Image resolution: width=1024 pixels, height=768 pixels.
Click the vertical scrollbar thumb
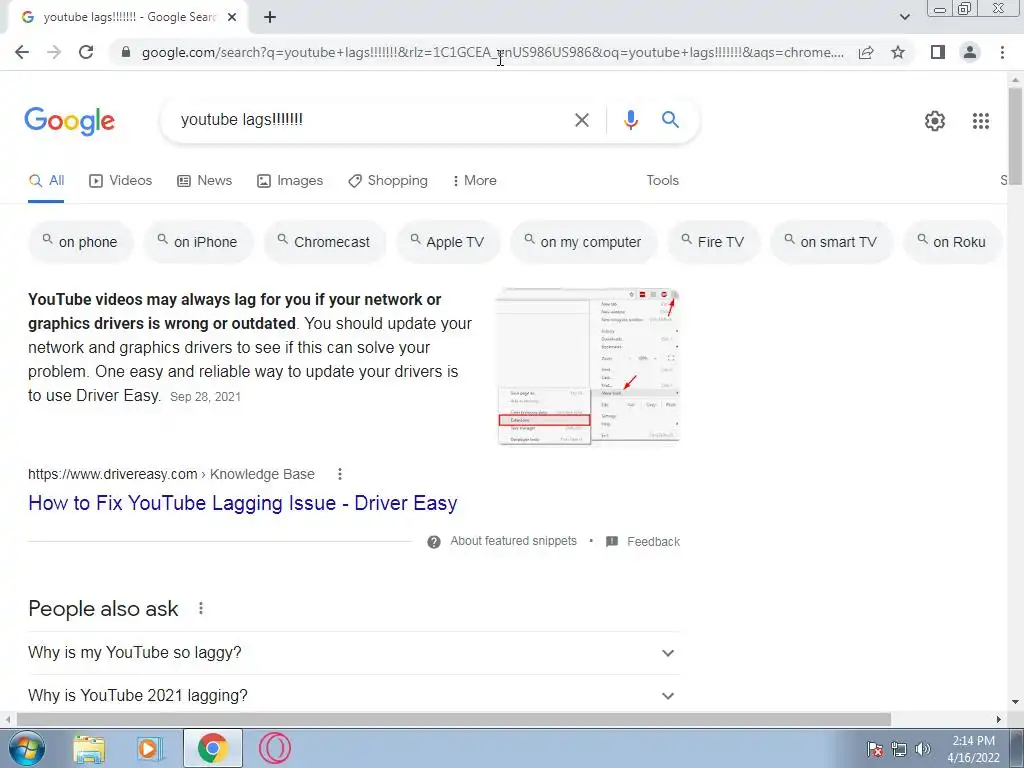click(1015, 136)
